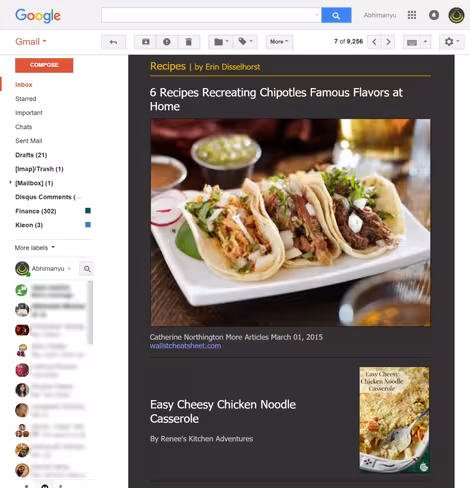Open the Labels tag menu
This screenshot has width=470, height=488.
click(245, 42)
